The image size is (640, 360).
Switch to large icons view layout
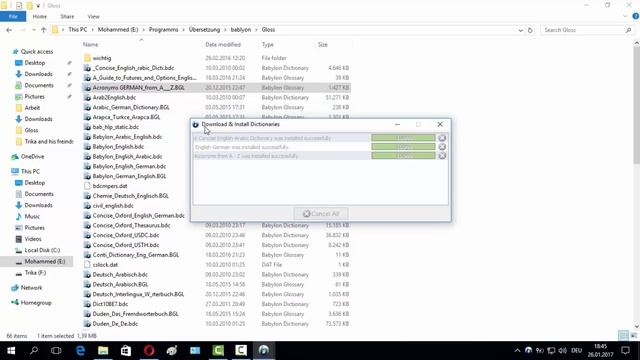(x=633, y=336)
